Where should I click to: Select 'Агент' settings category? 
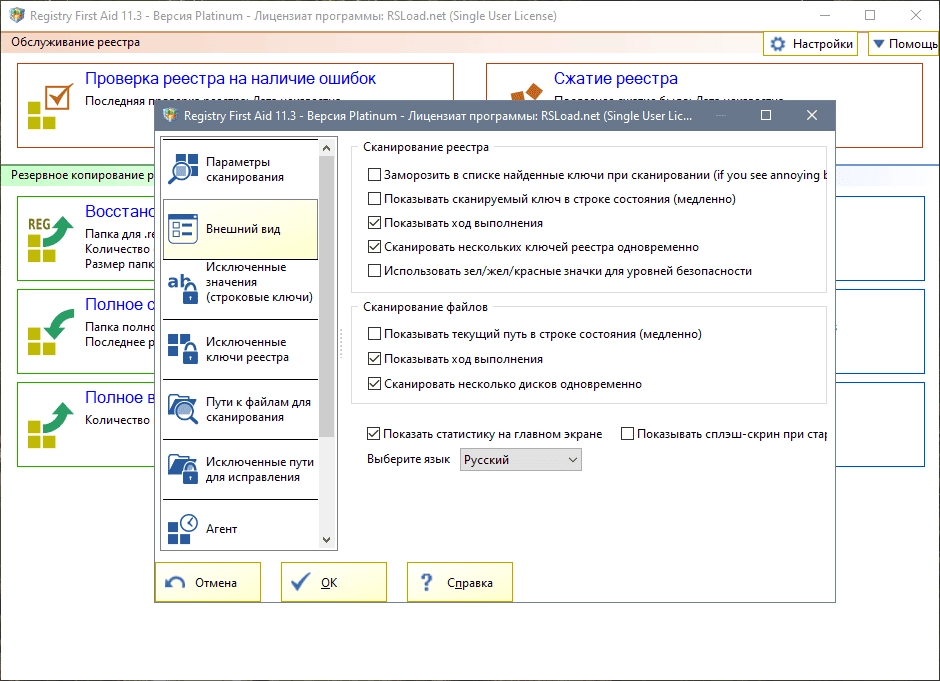point(240,523)
